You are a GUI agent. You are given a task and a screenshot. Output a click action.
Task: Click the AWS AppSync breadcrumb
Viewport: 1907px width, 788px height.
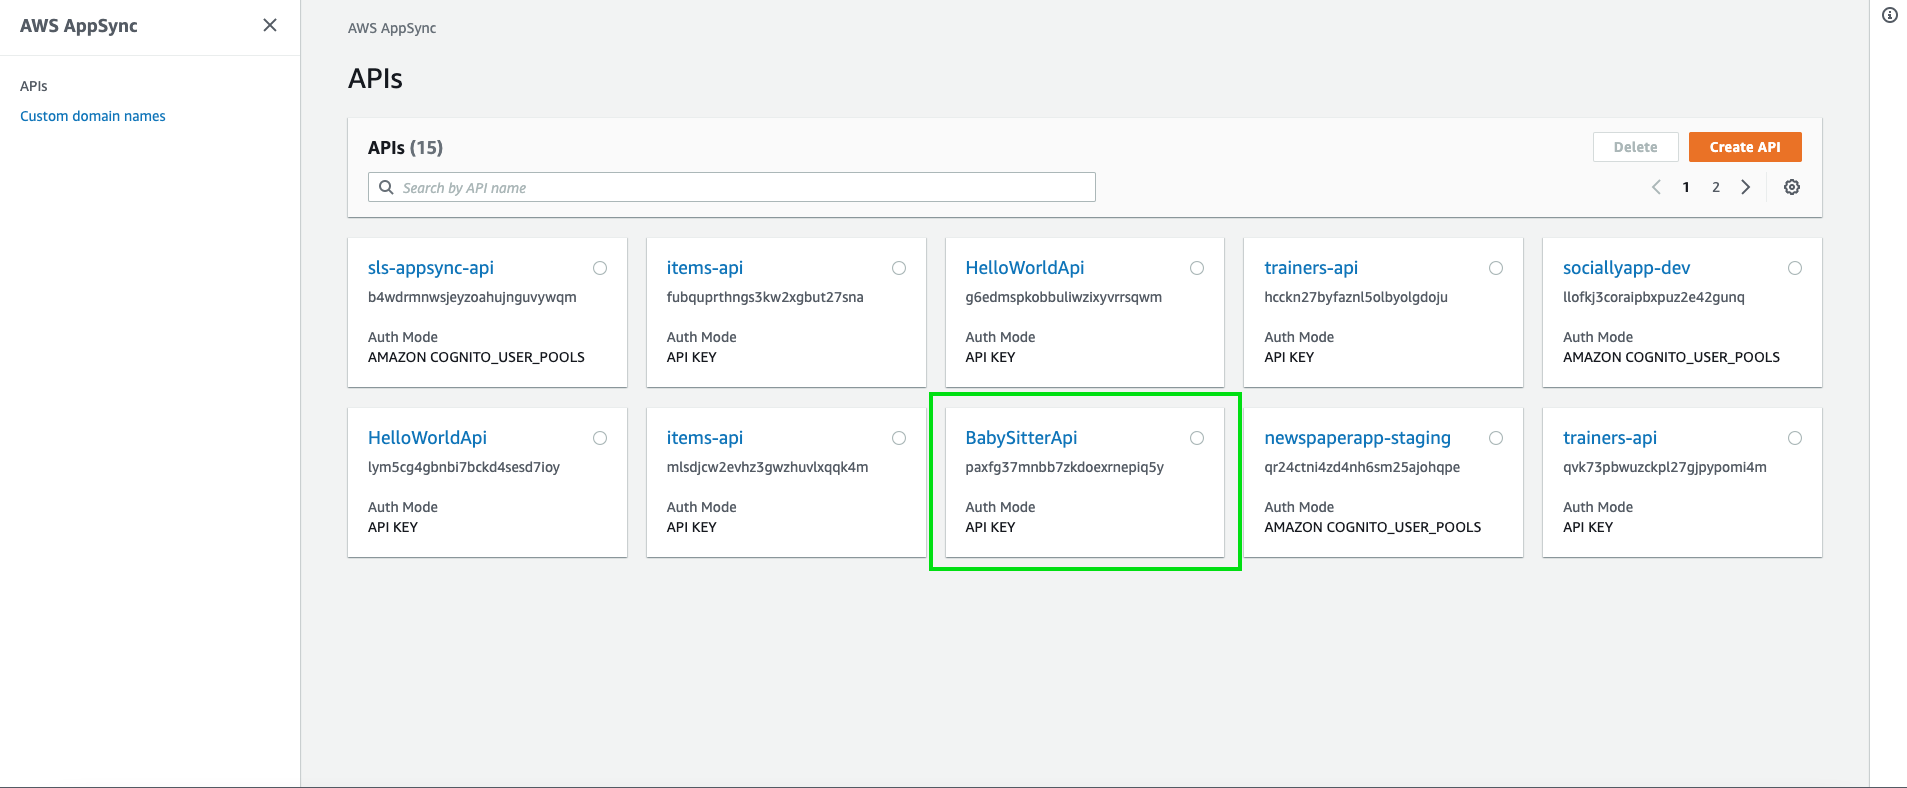click(392, 28)
